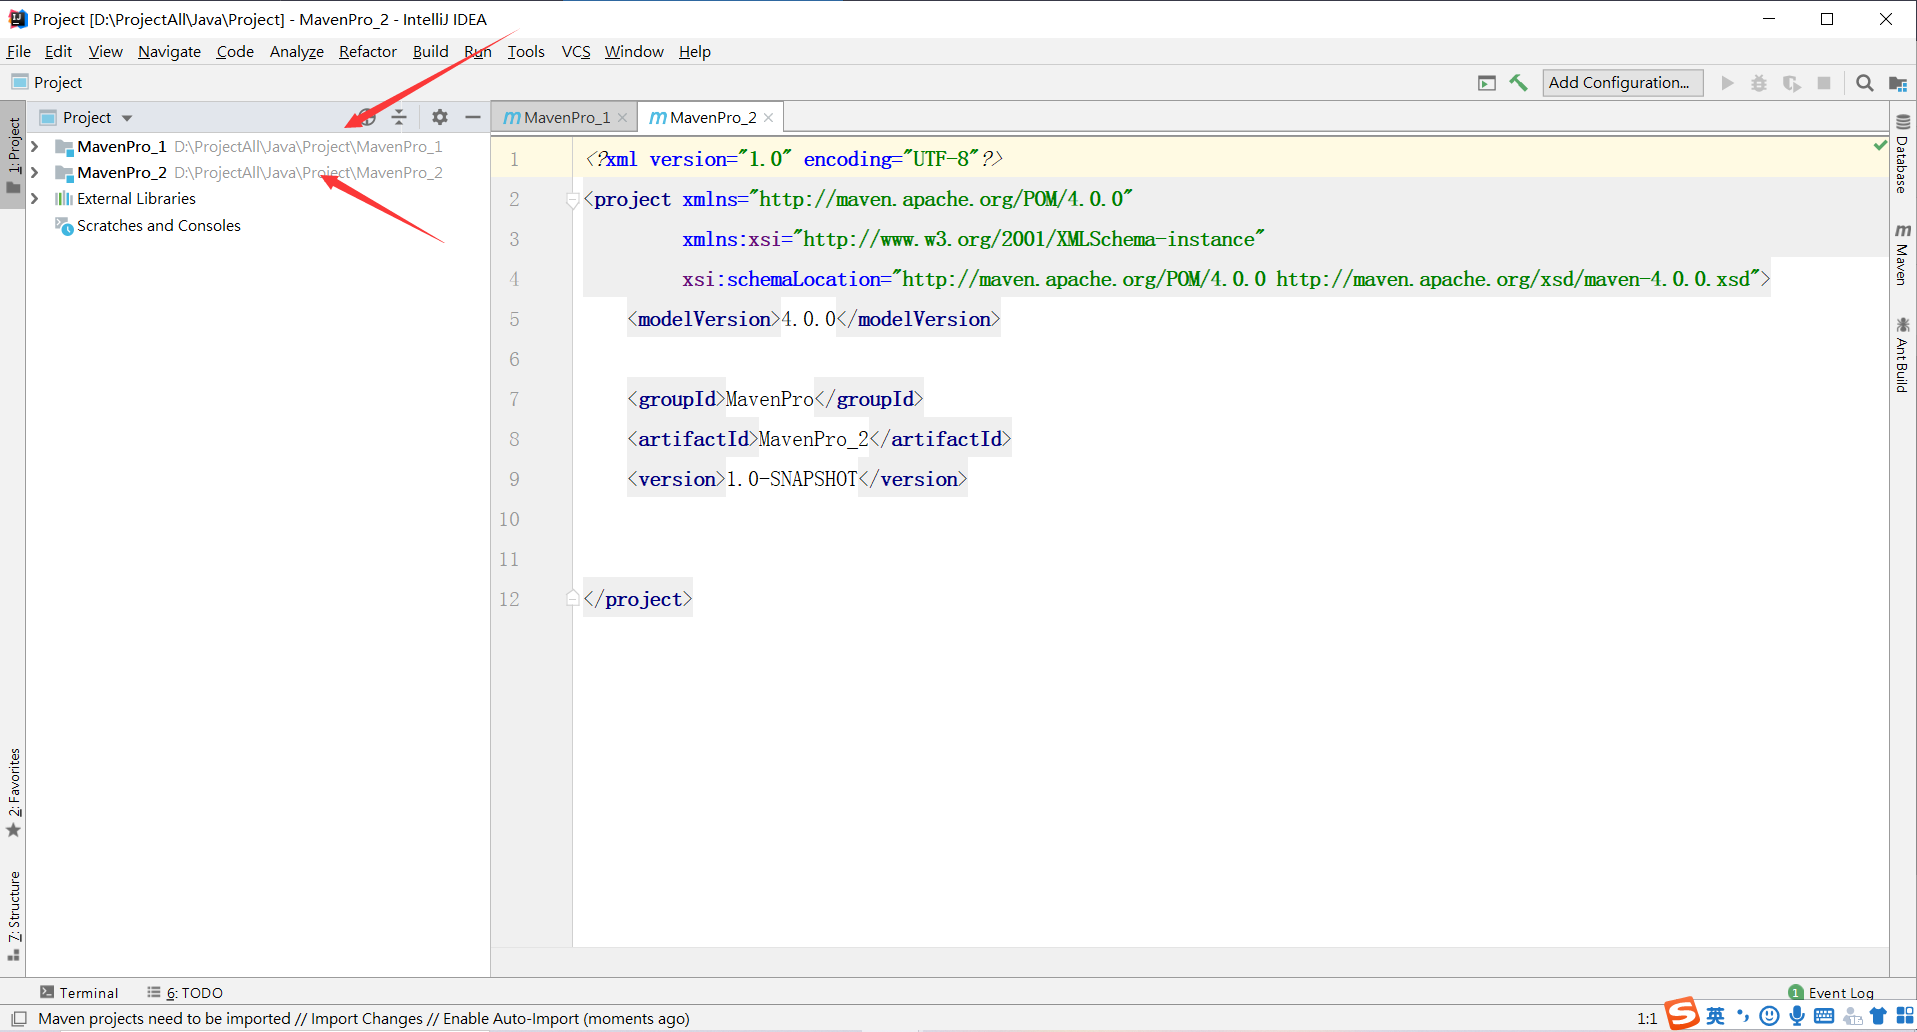Click the Project breadcrumb in navigation bar
Screen dimensions: 1917x1032
47,83
